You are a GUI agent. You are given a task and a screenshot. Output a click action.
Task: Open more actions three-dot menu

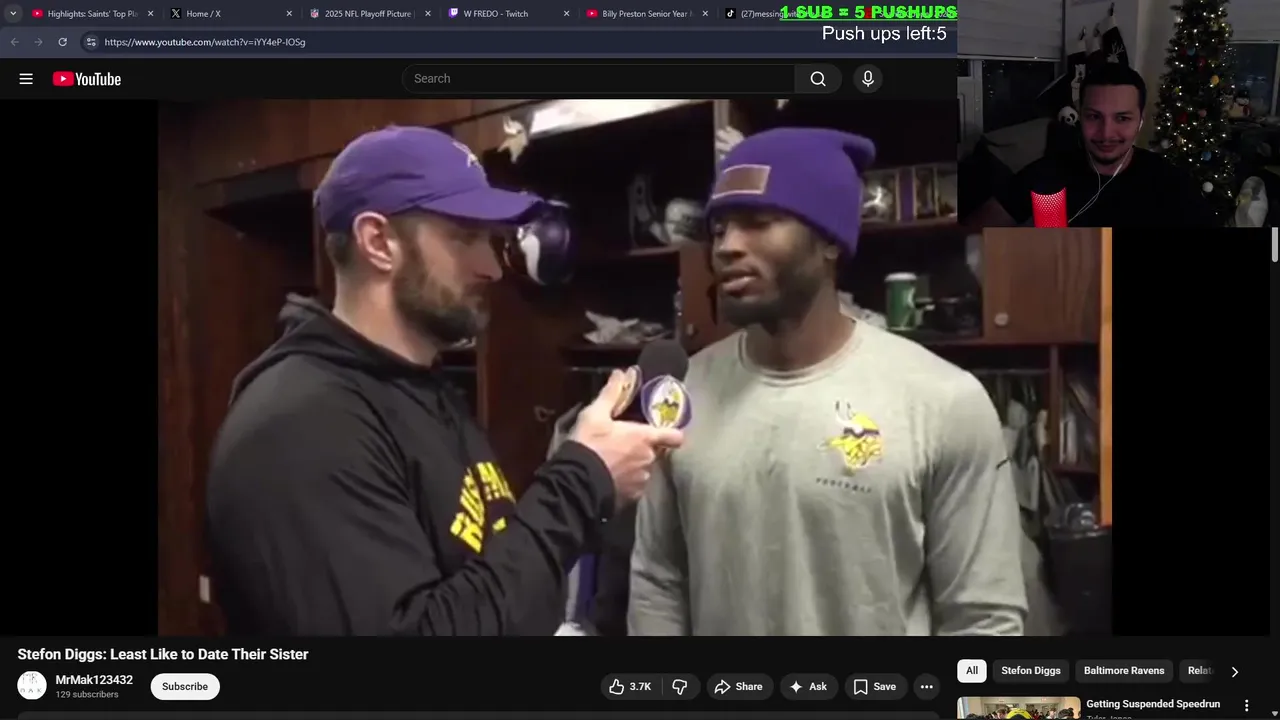(927, 687)
